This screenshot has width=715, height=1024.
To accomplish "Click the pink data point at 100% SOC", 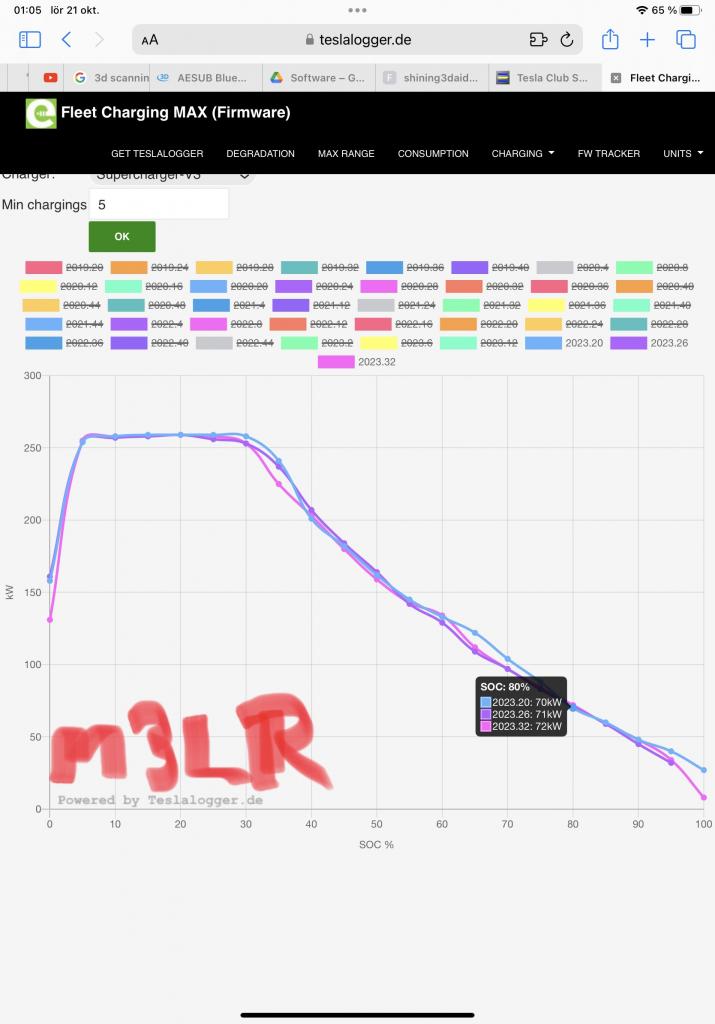I will (x=703, y=797).
